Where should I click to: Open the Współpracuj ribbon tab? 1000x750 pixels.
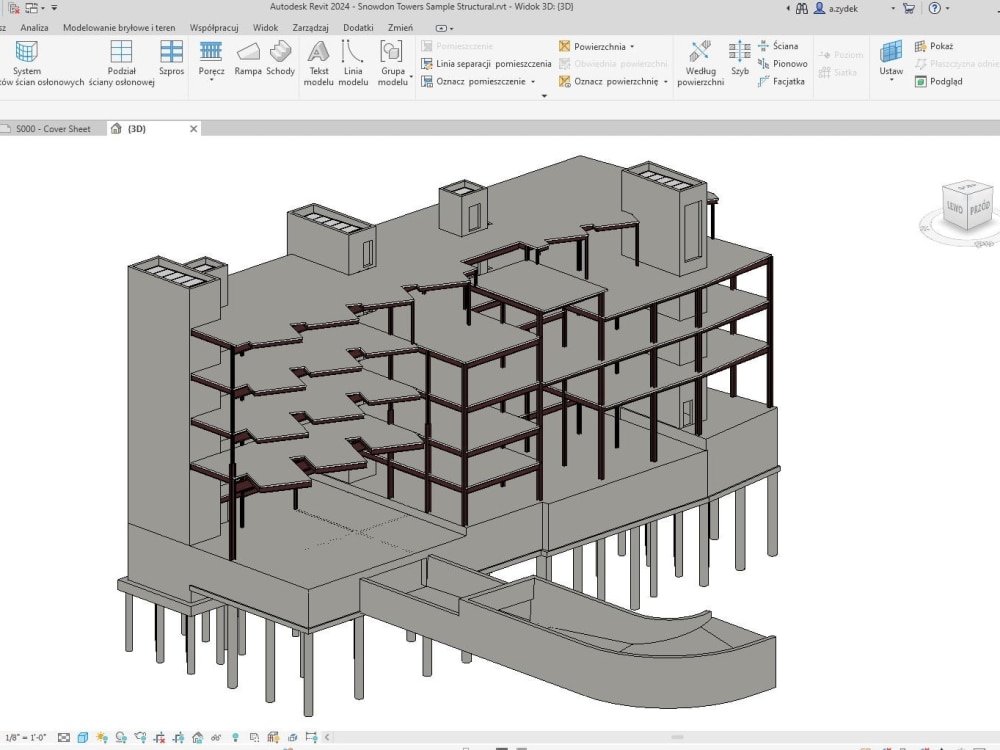pyautogui.click(x=214, y=28)
